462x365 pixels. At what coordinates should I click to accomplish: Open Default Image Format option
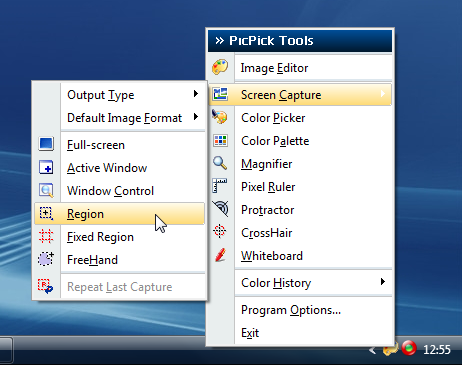pos(120,118)
